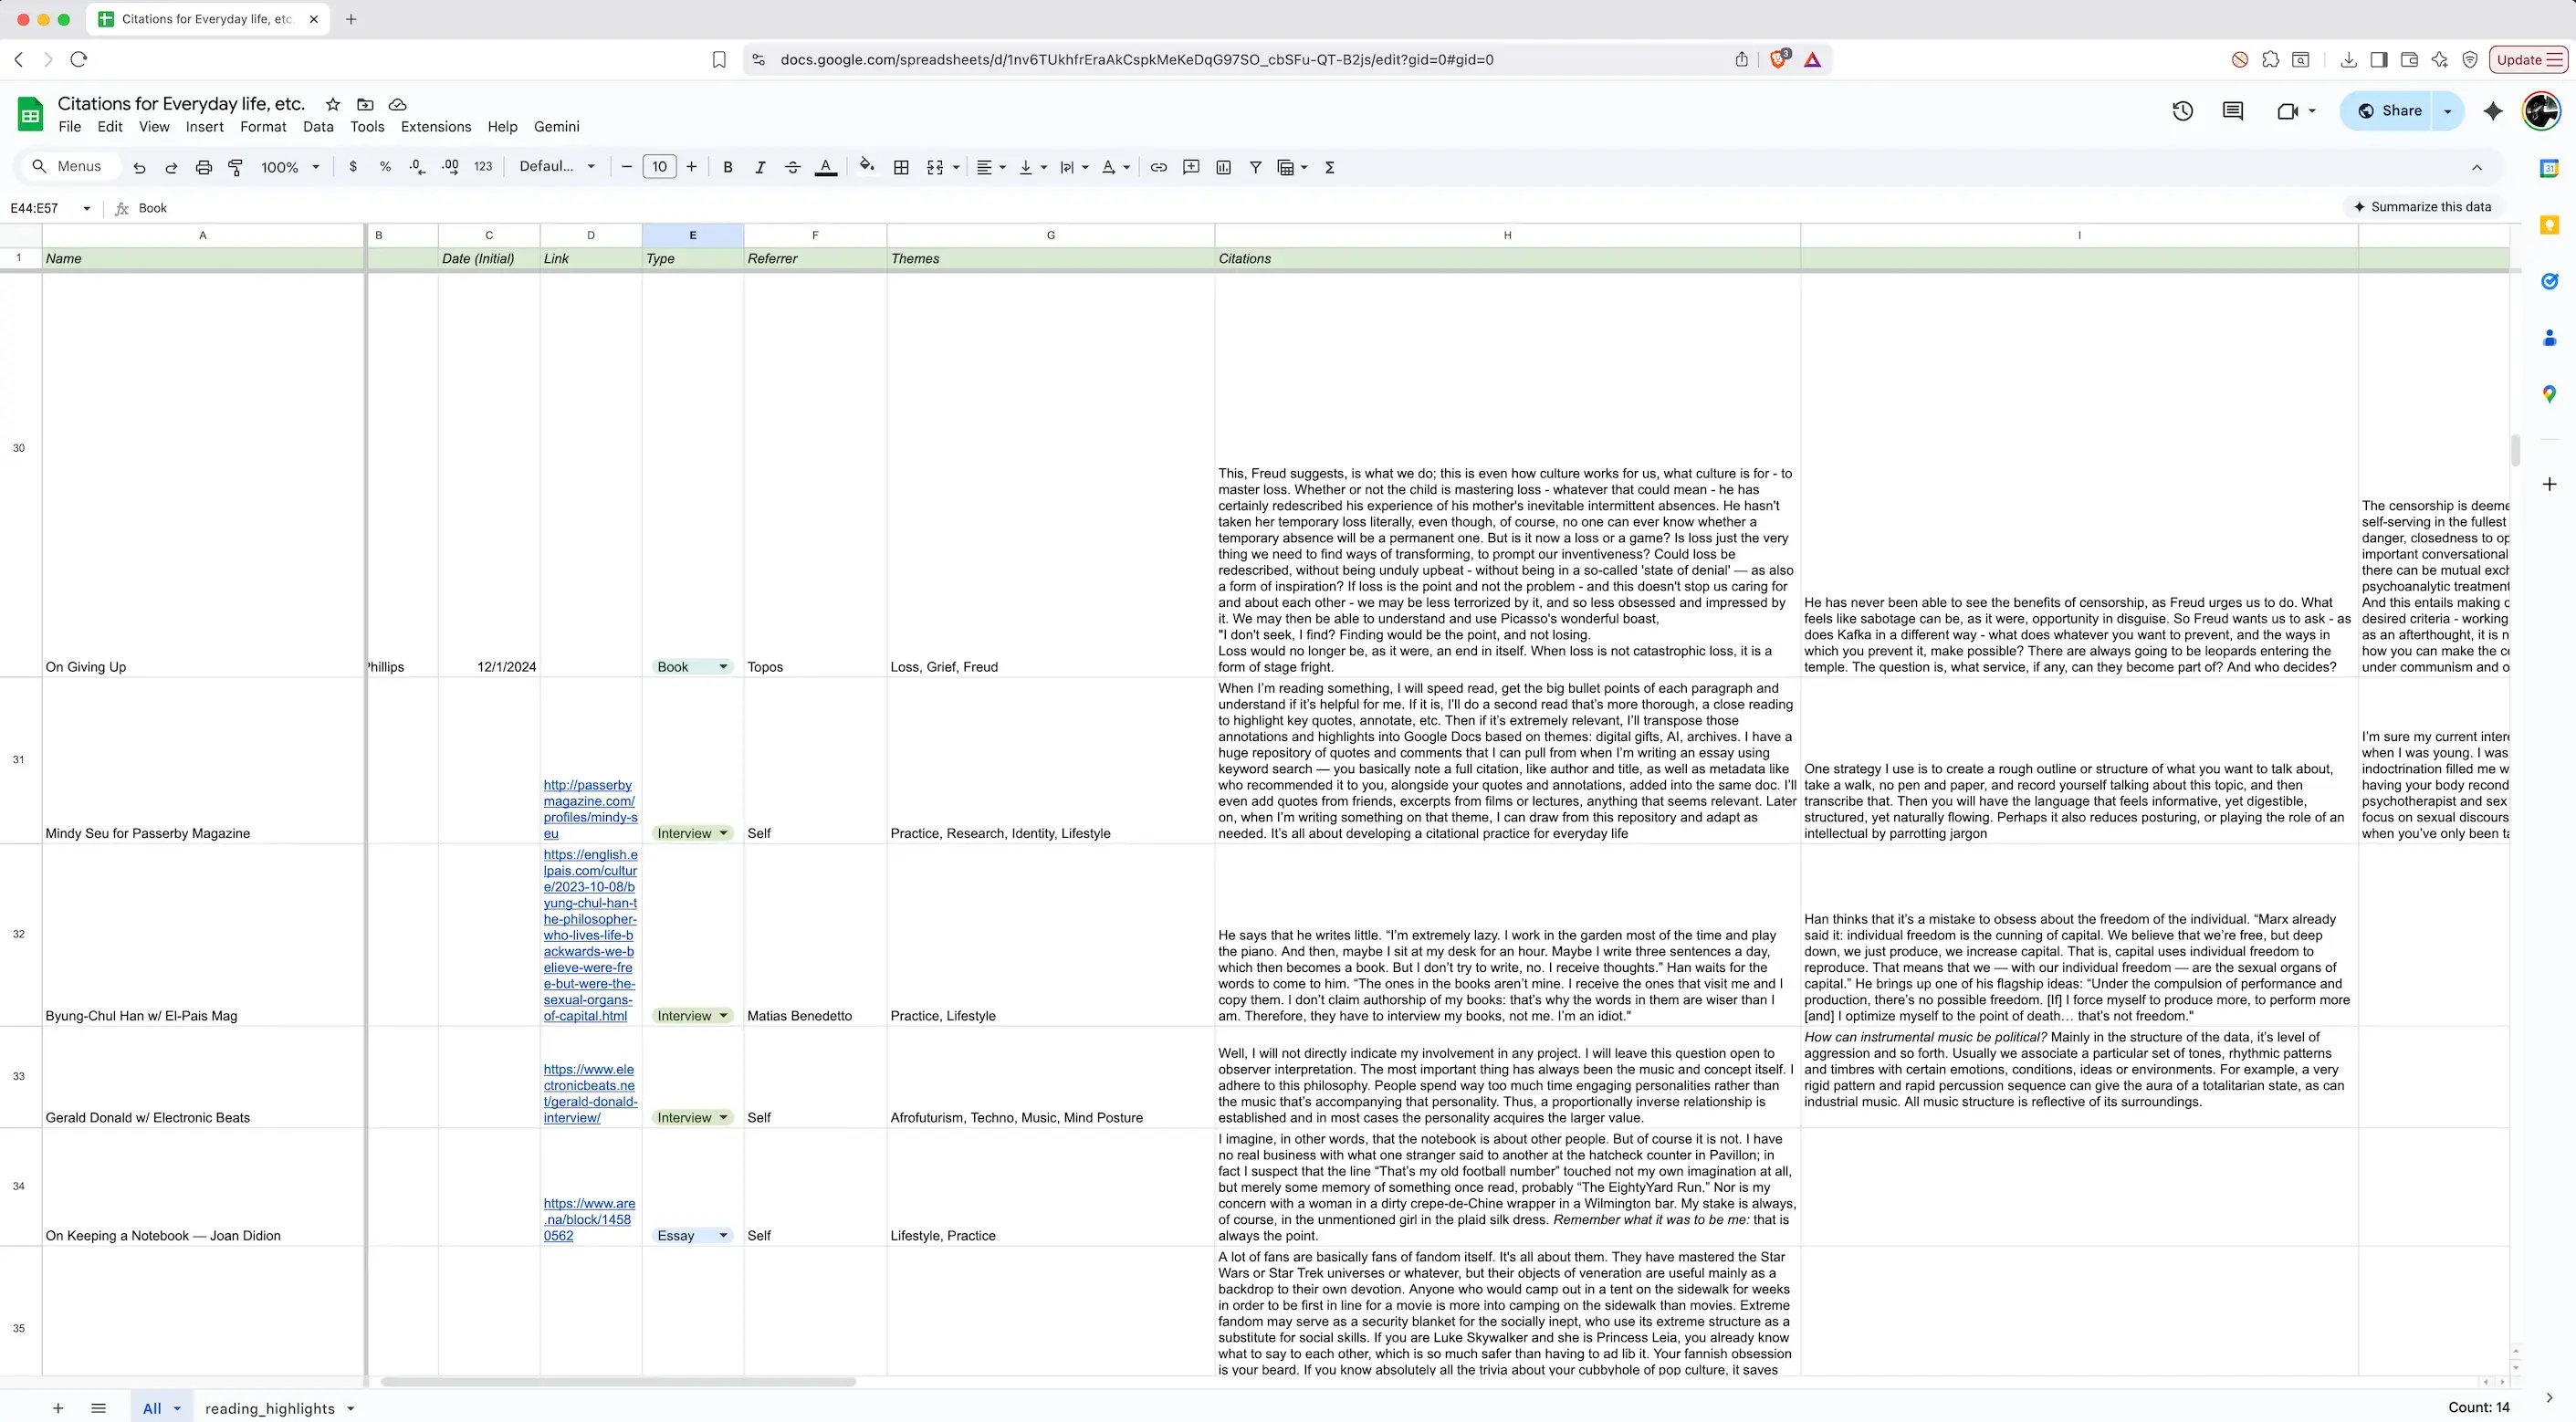
Task: Click the paint format roller icon
Action: [236, 167]
